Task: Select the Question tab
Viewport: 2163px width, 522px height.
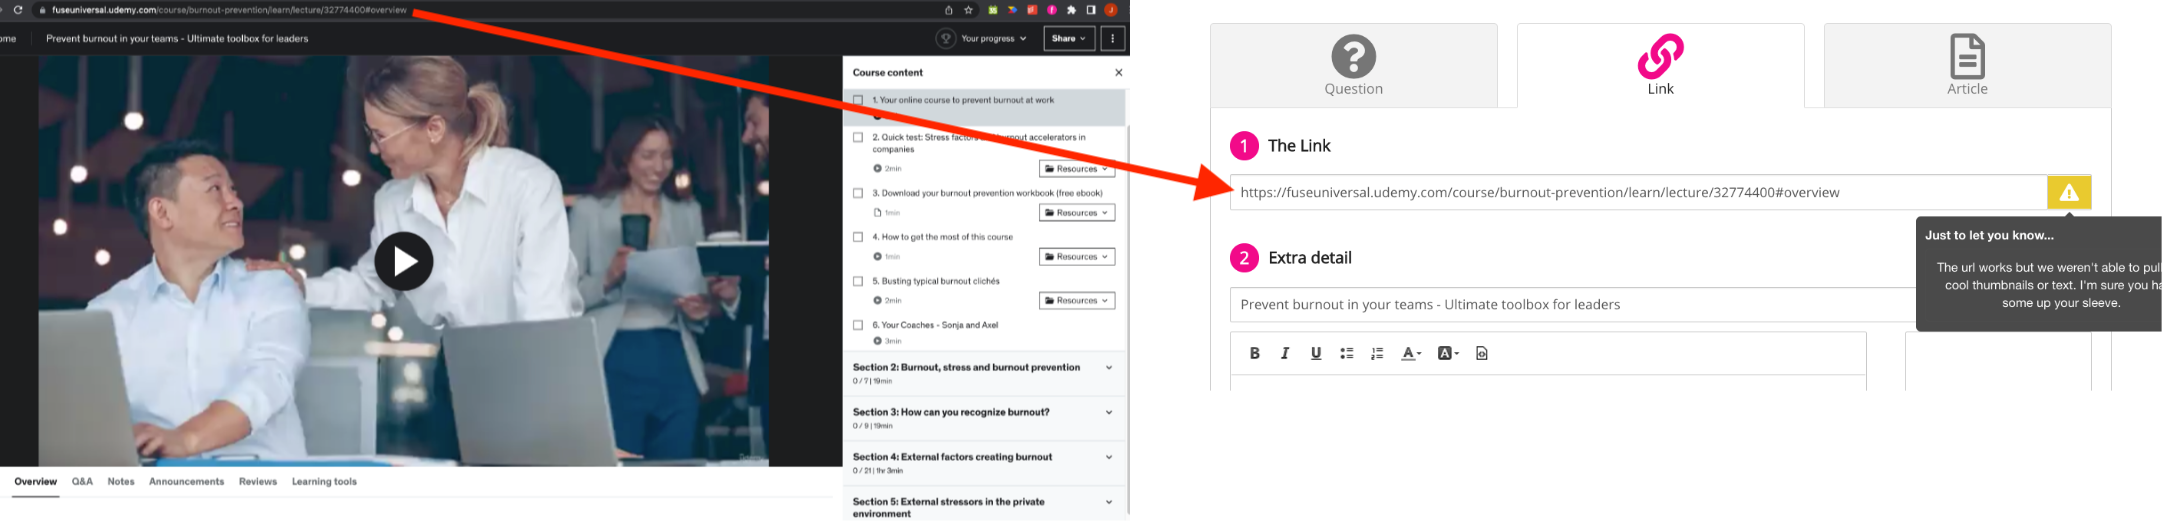Action: pyautogui.click(x=1353, y=66)
